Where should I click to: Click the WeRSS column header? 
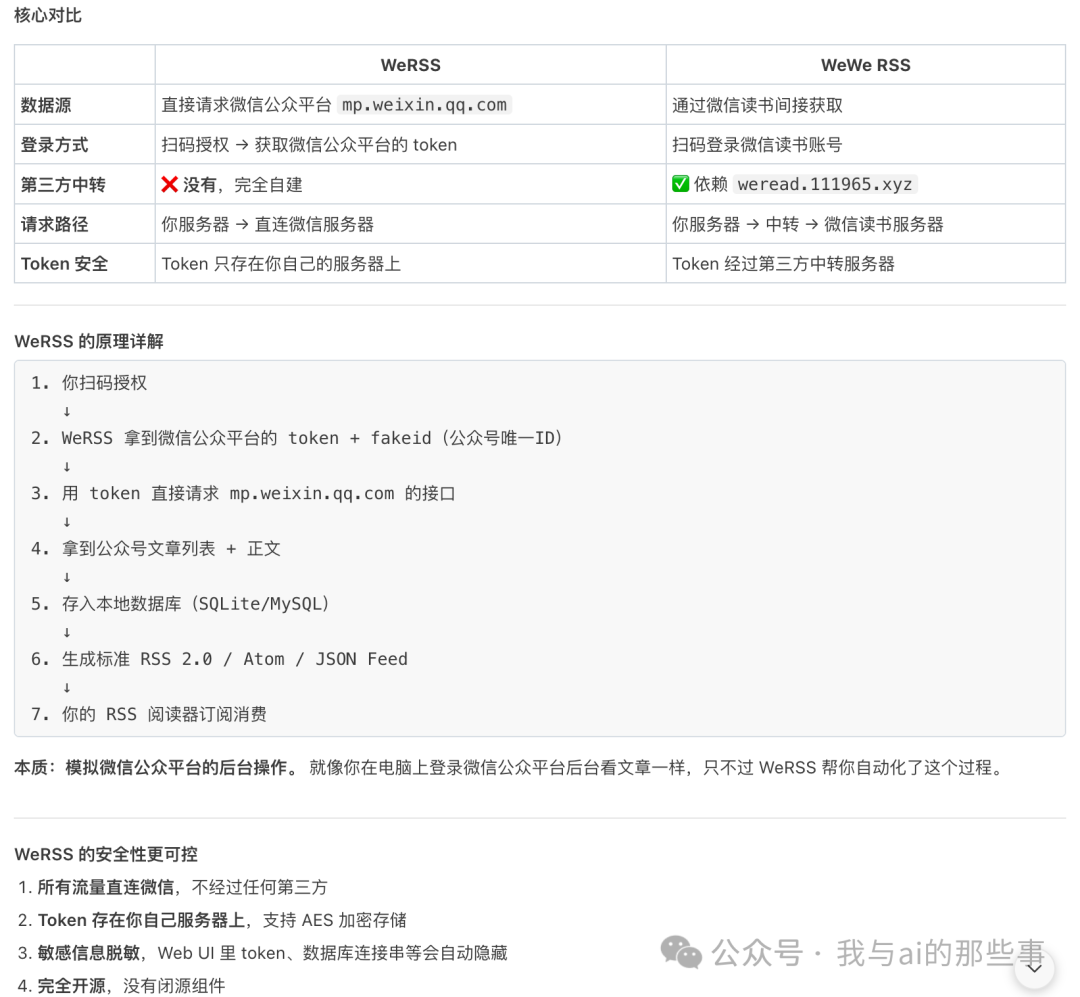click(x=411, y=65)
